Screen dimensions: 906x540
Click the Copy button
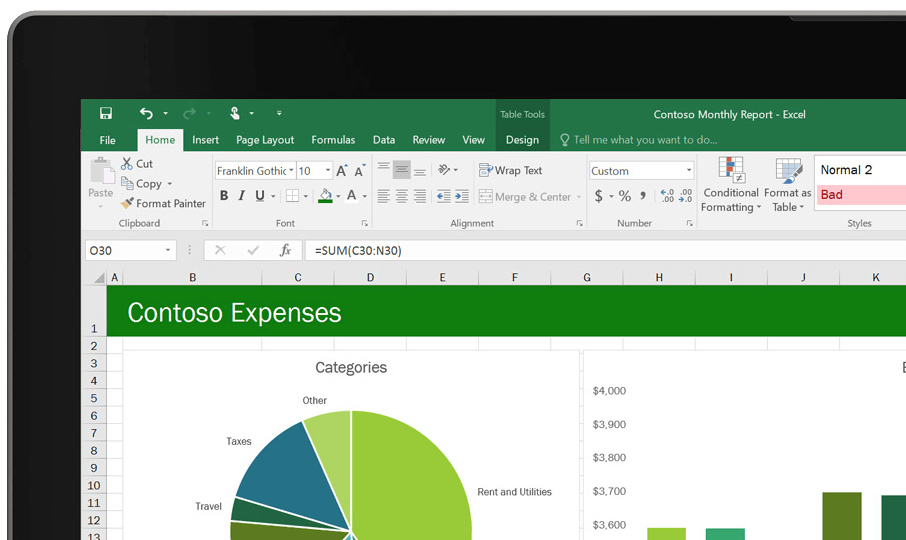pyautogui.click(x=142, y=184)
